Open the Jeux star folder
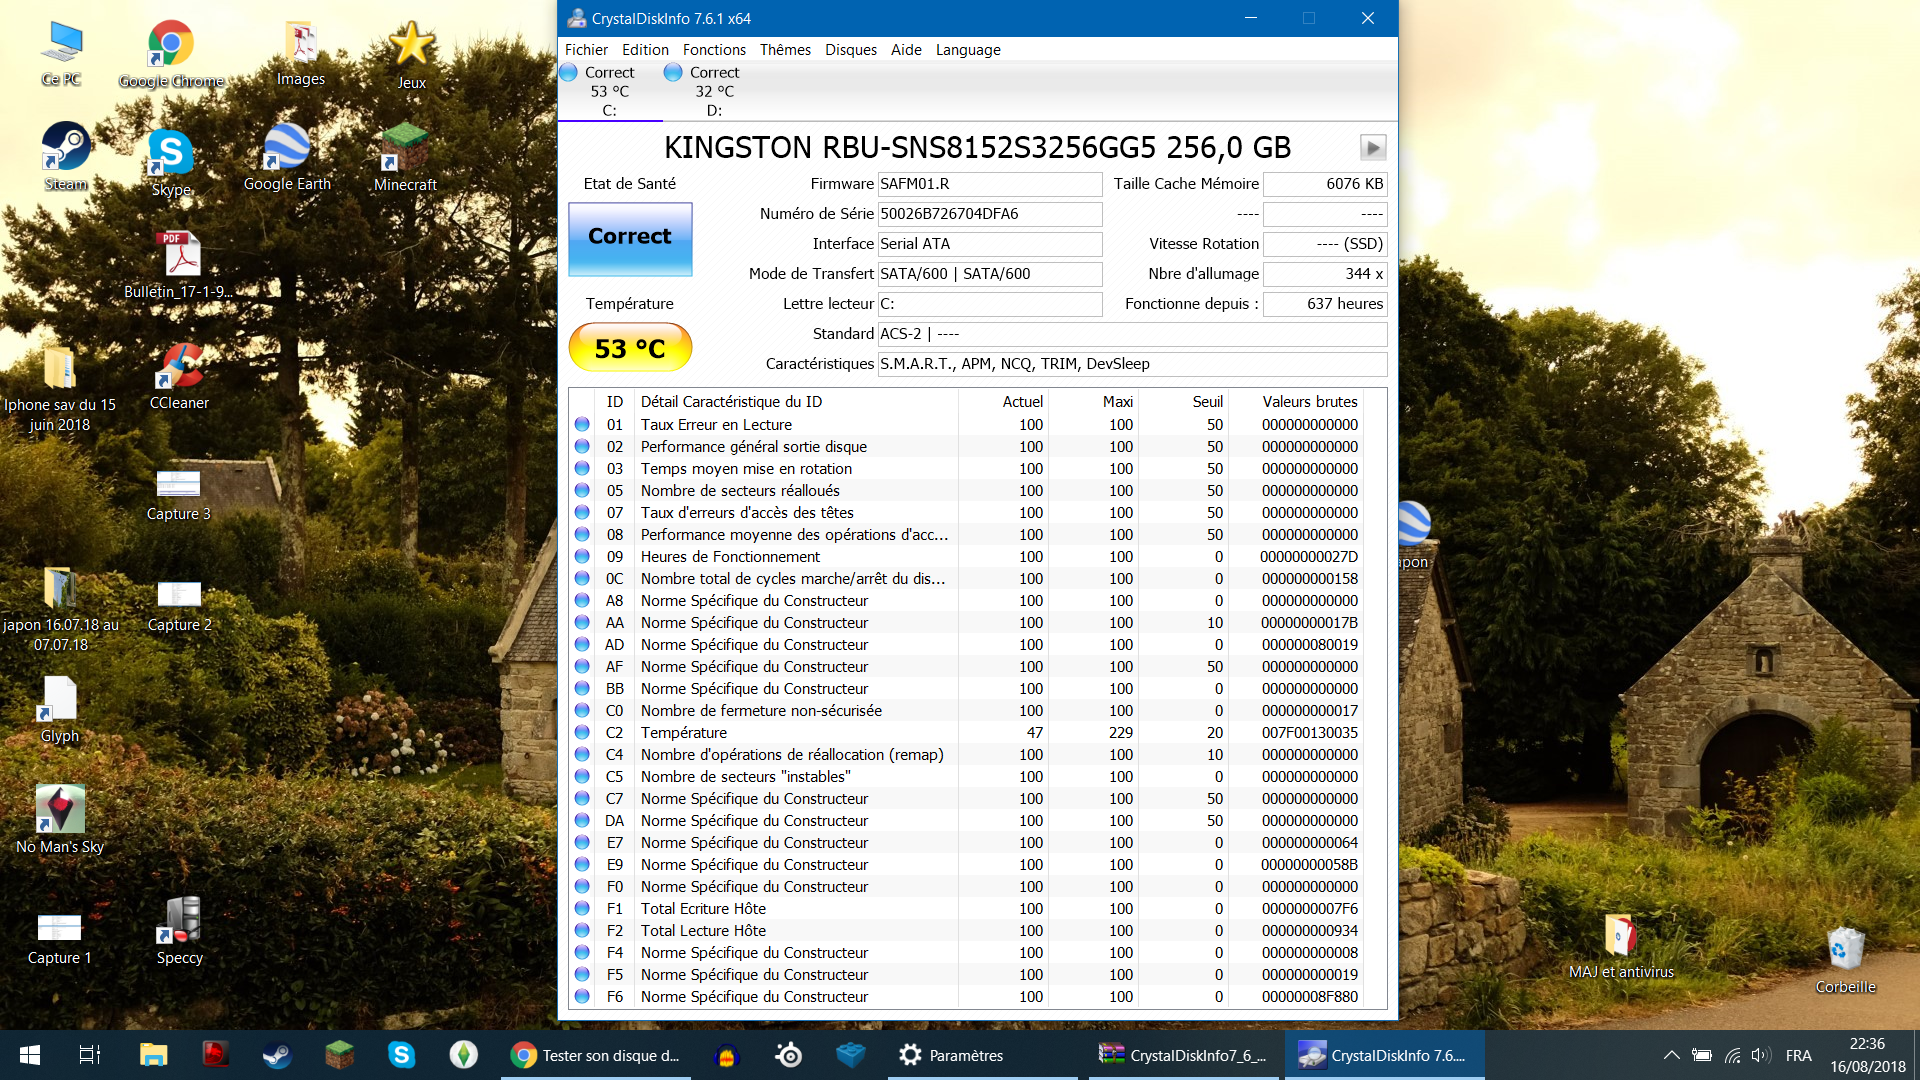The width and height of the screenshot is (1920, 1080). pos(412,56)
